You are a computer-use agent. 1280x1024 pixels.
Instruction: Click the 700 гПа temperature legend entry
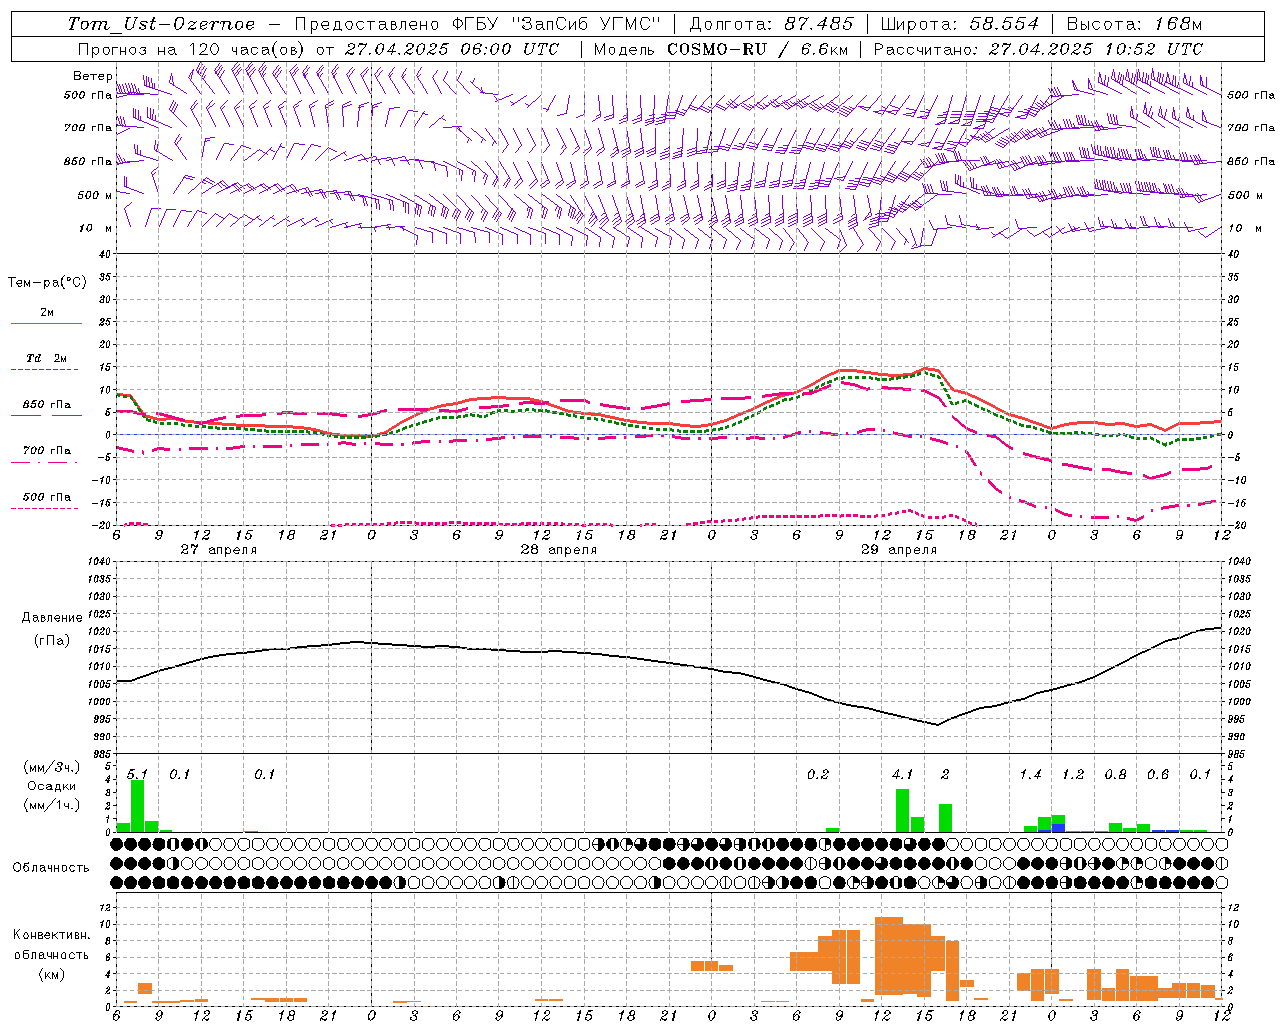point(46,451)
